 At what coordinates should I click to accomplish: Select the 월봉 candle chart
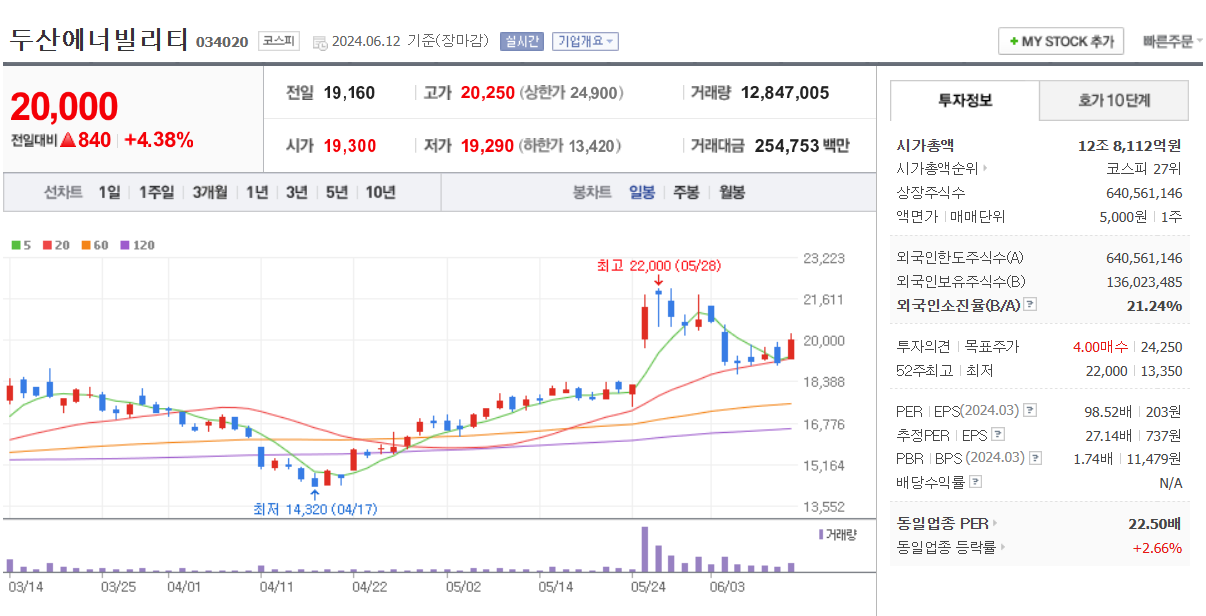click(732, 192)
